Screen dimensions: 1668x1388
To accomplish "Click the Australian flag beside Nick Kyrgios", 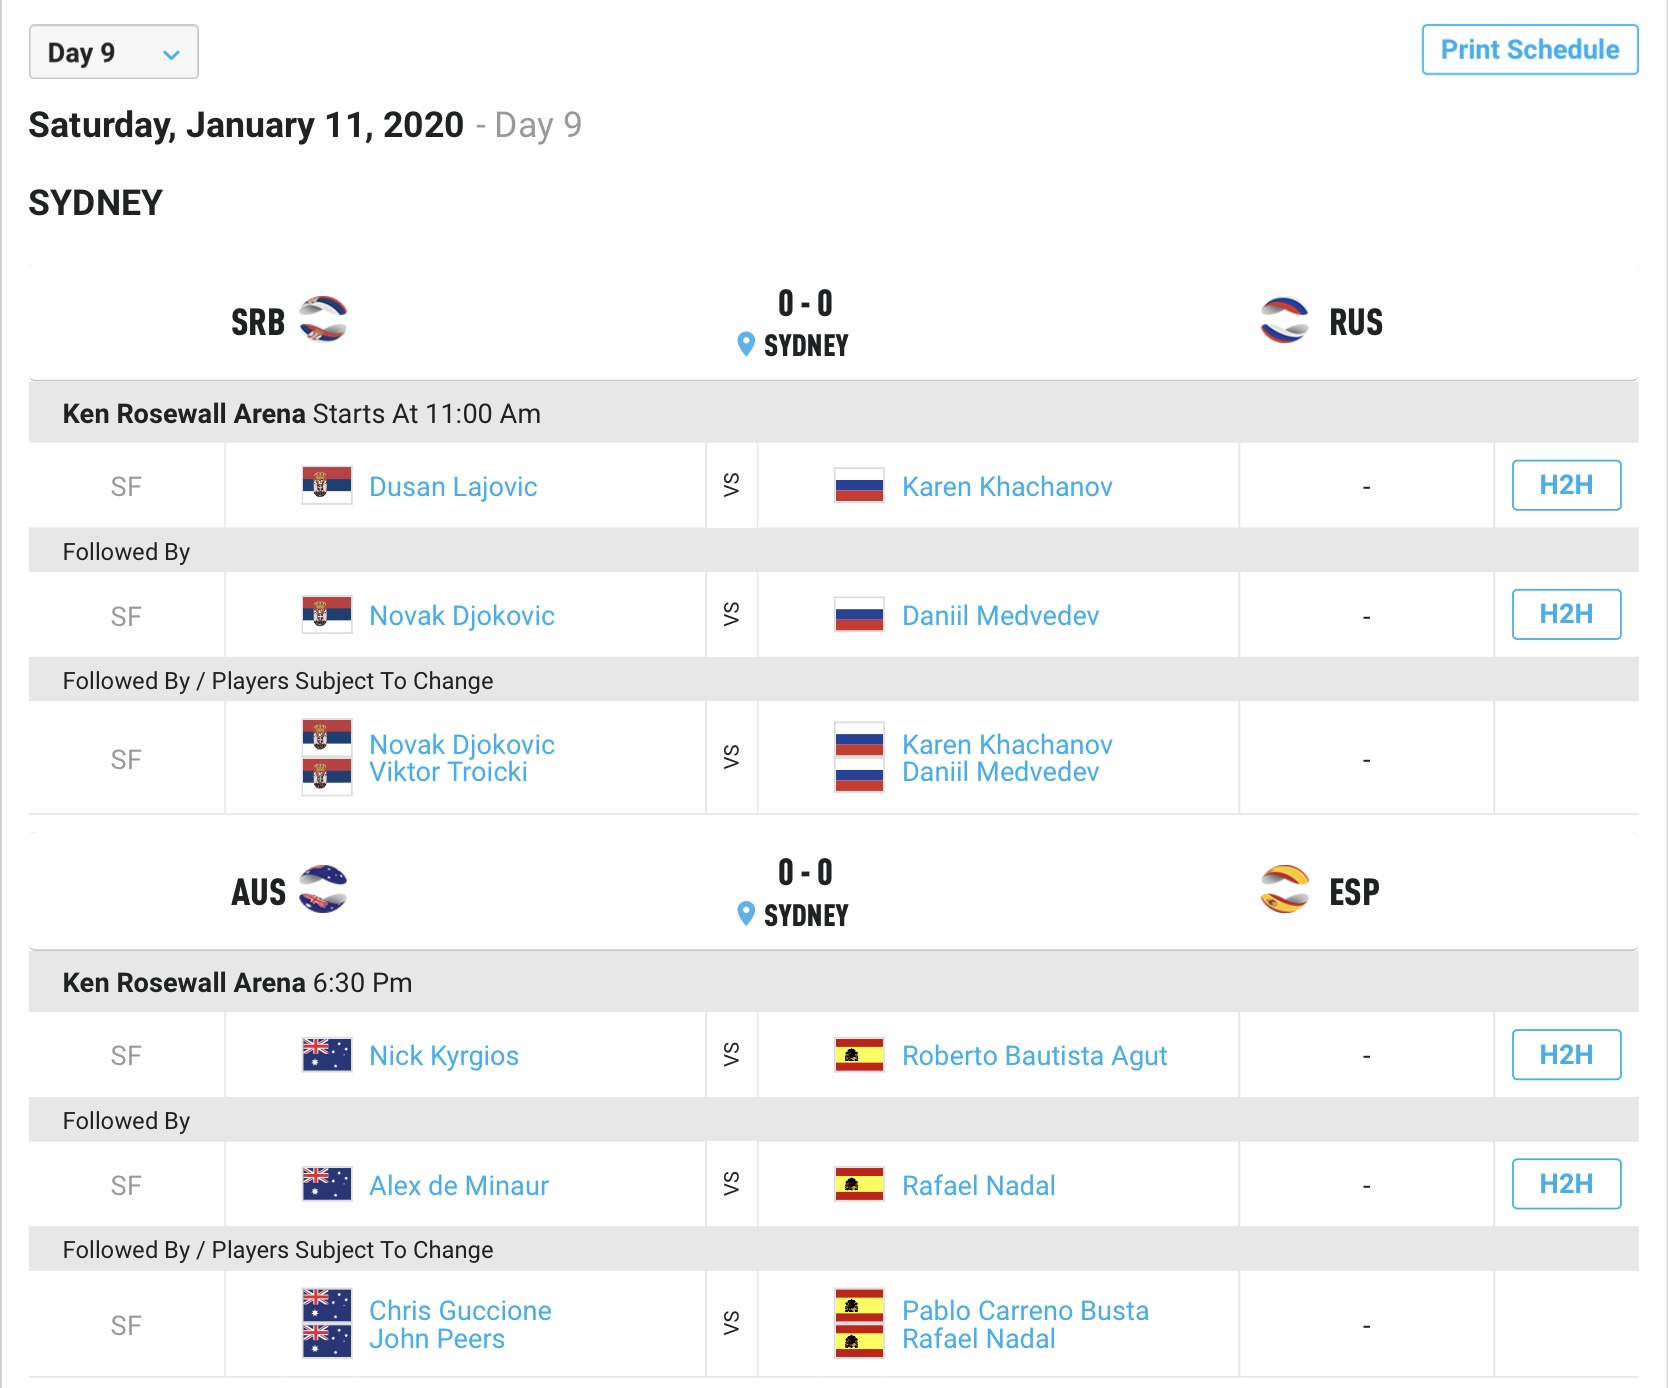I will coord(327,1055).
